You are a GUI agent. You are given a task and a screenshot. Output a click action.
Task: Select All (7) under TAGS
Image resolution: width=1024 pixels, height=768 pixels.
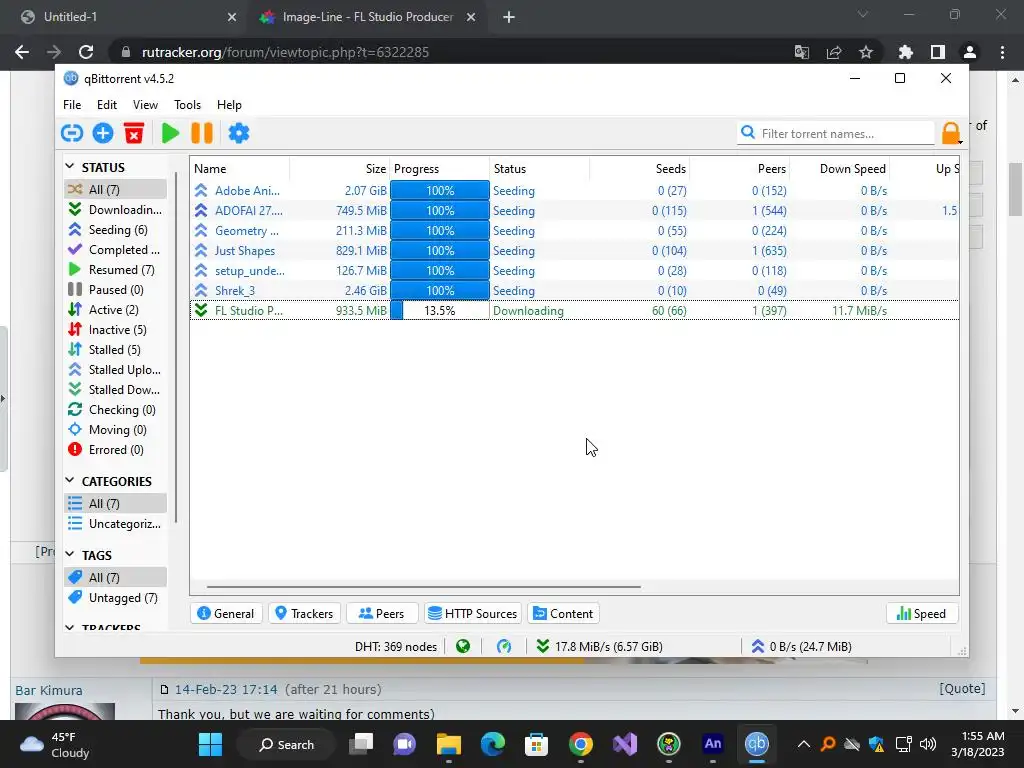click(116, 577)
